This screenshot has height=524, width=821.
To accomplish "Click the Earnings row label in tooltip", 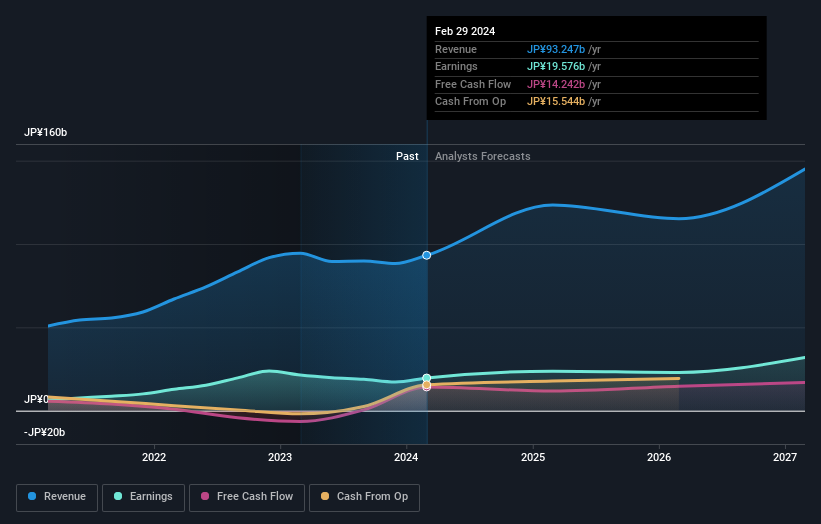I will tap(456, 66).
